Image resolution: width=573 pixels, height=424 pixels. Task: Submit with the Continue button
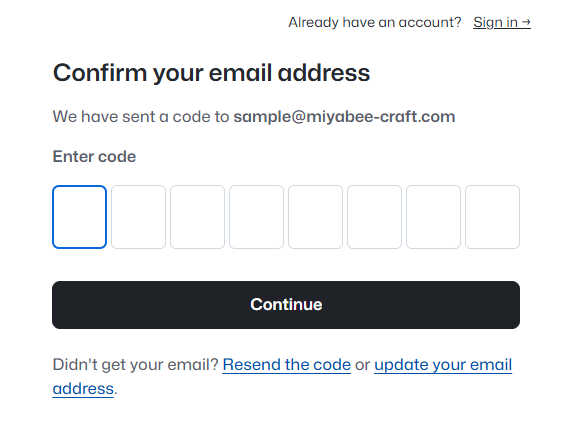pos(286,305)
